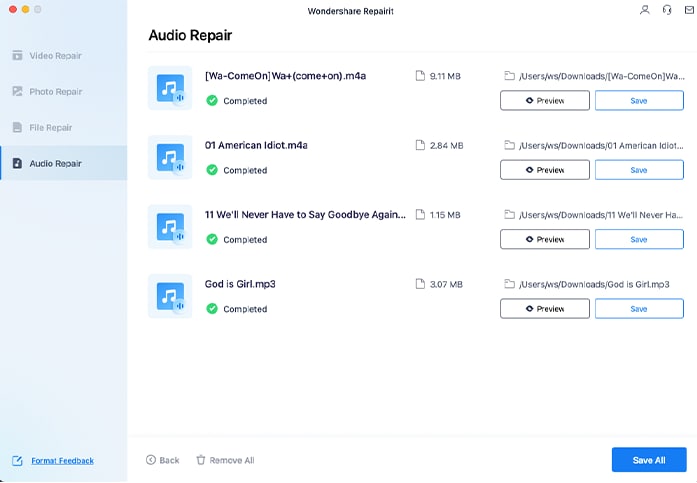Save 11 We'll Never Have to Say Goodbye
Viewport: 697px width, 483px height.
639,239
